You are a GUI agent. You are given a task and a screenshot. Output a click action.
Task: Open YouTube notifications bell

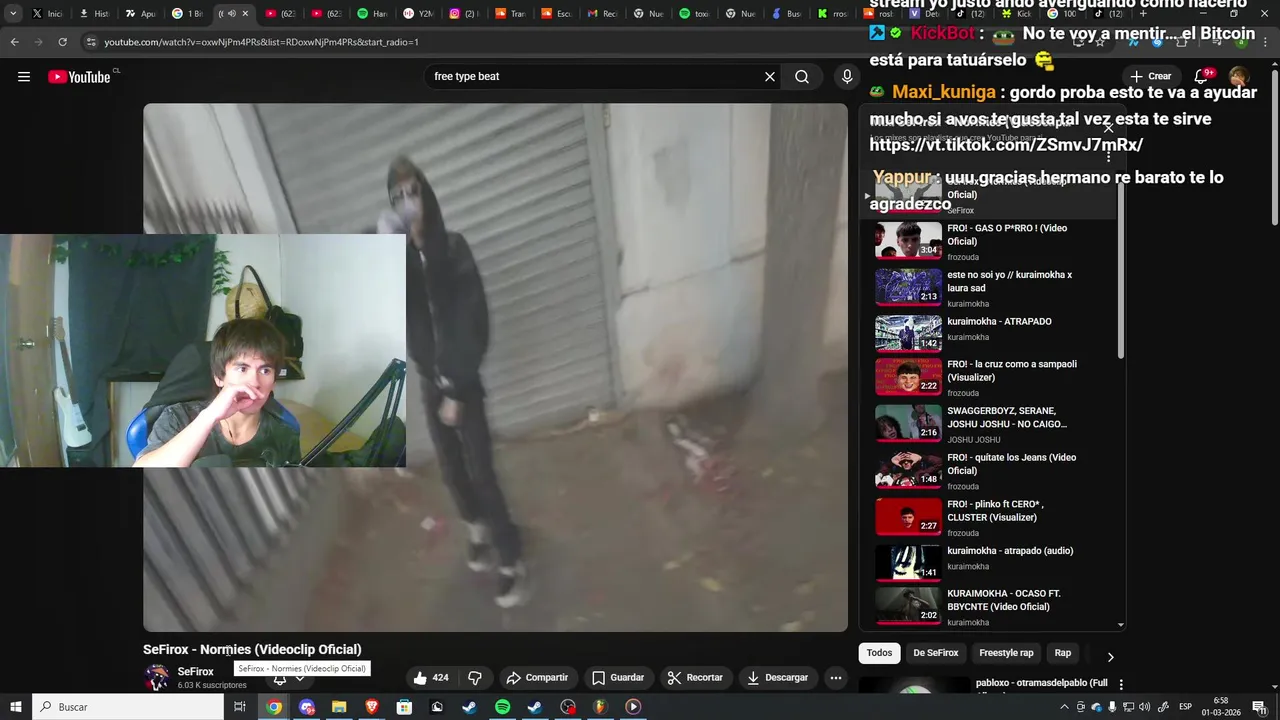click(1203, 77)
